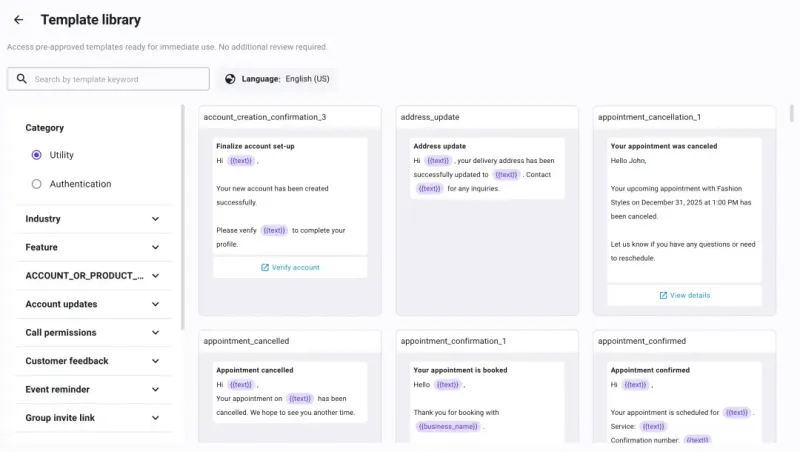Click the 'Hello John,' greeting text
Image resolution: width=800 pixels, height=452 pixels.
click(x=628, y=161)
